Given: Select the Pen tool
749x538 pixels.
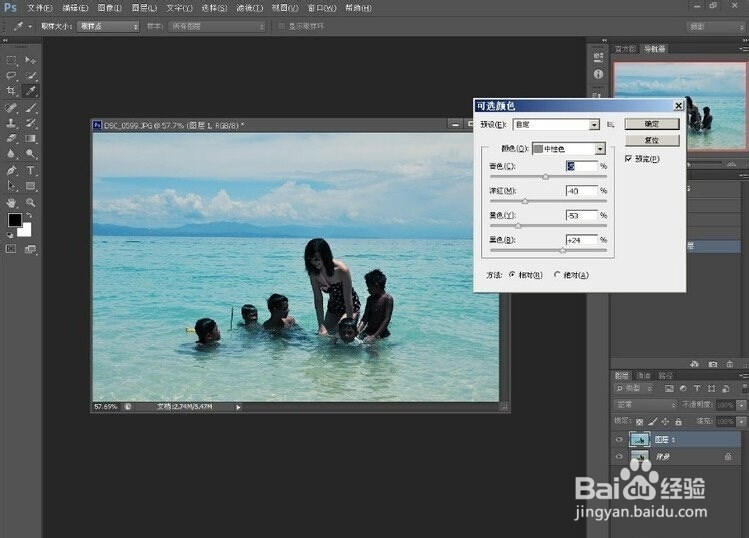Looking at the screenshot, I should (11, 170).
